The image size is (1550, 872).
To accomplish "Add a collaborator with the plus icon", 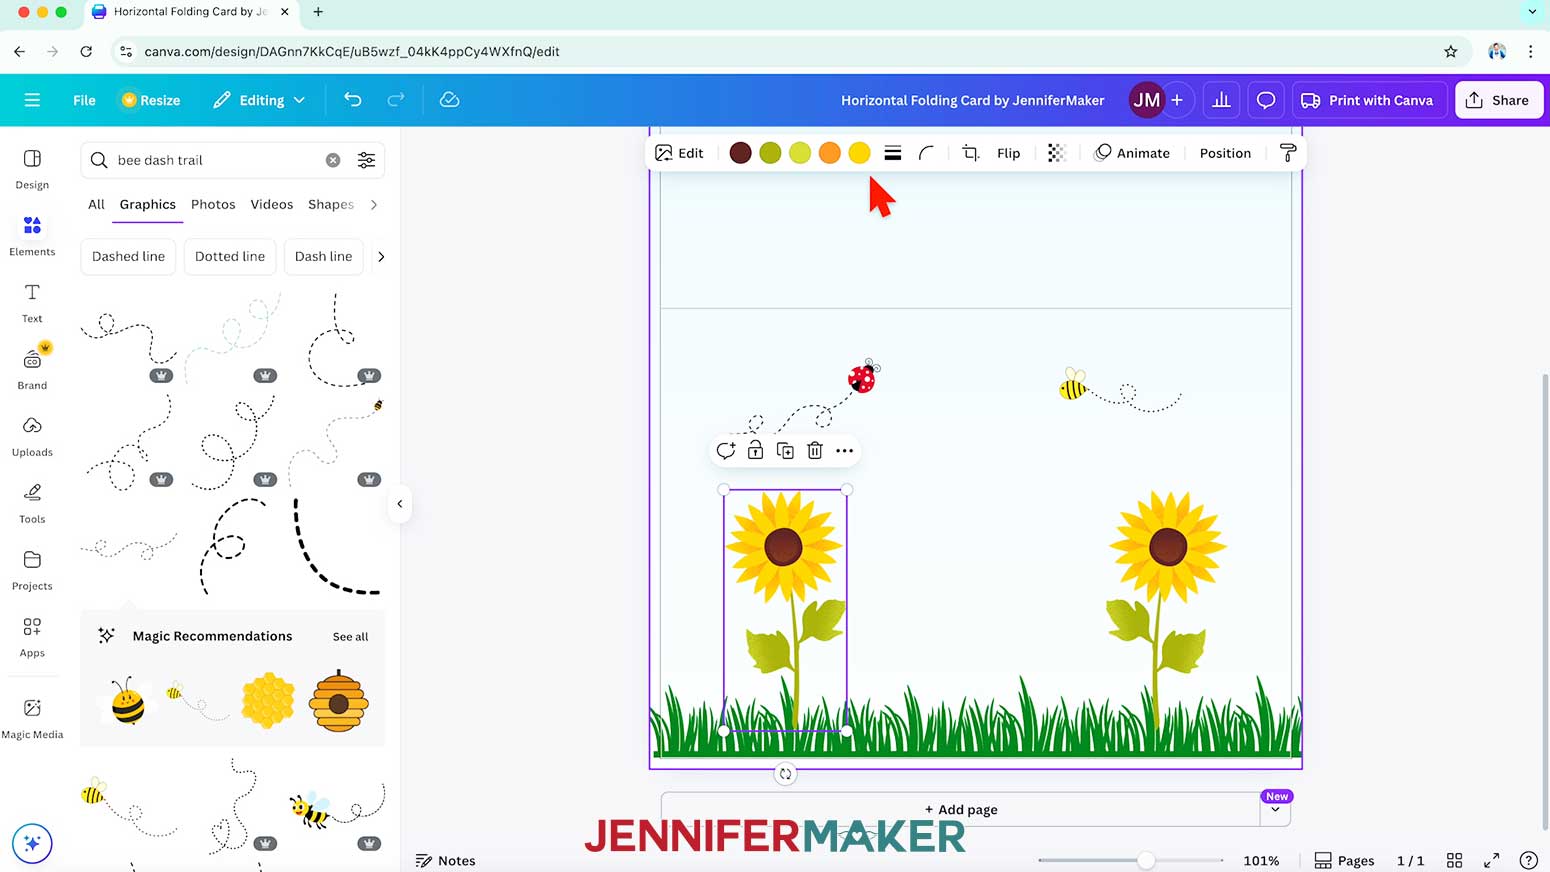I will 1177,100.
